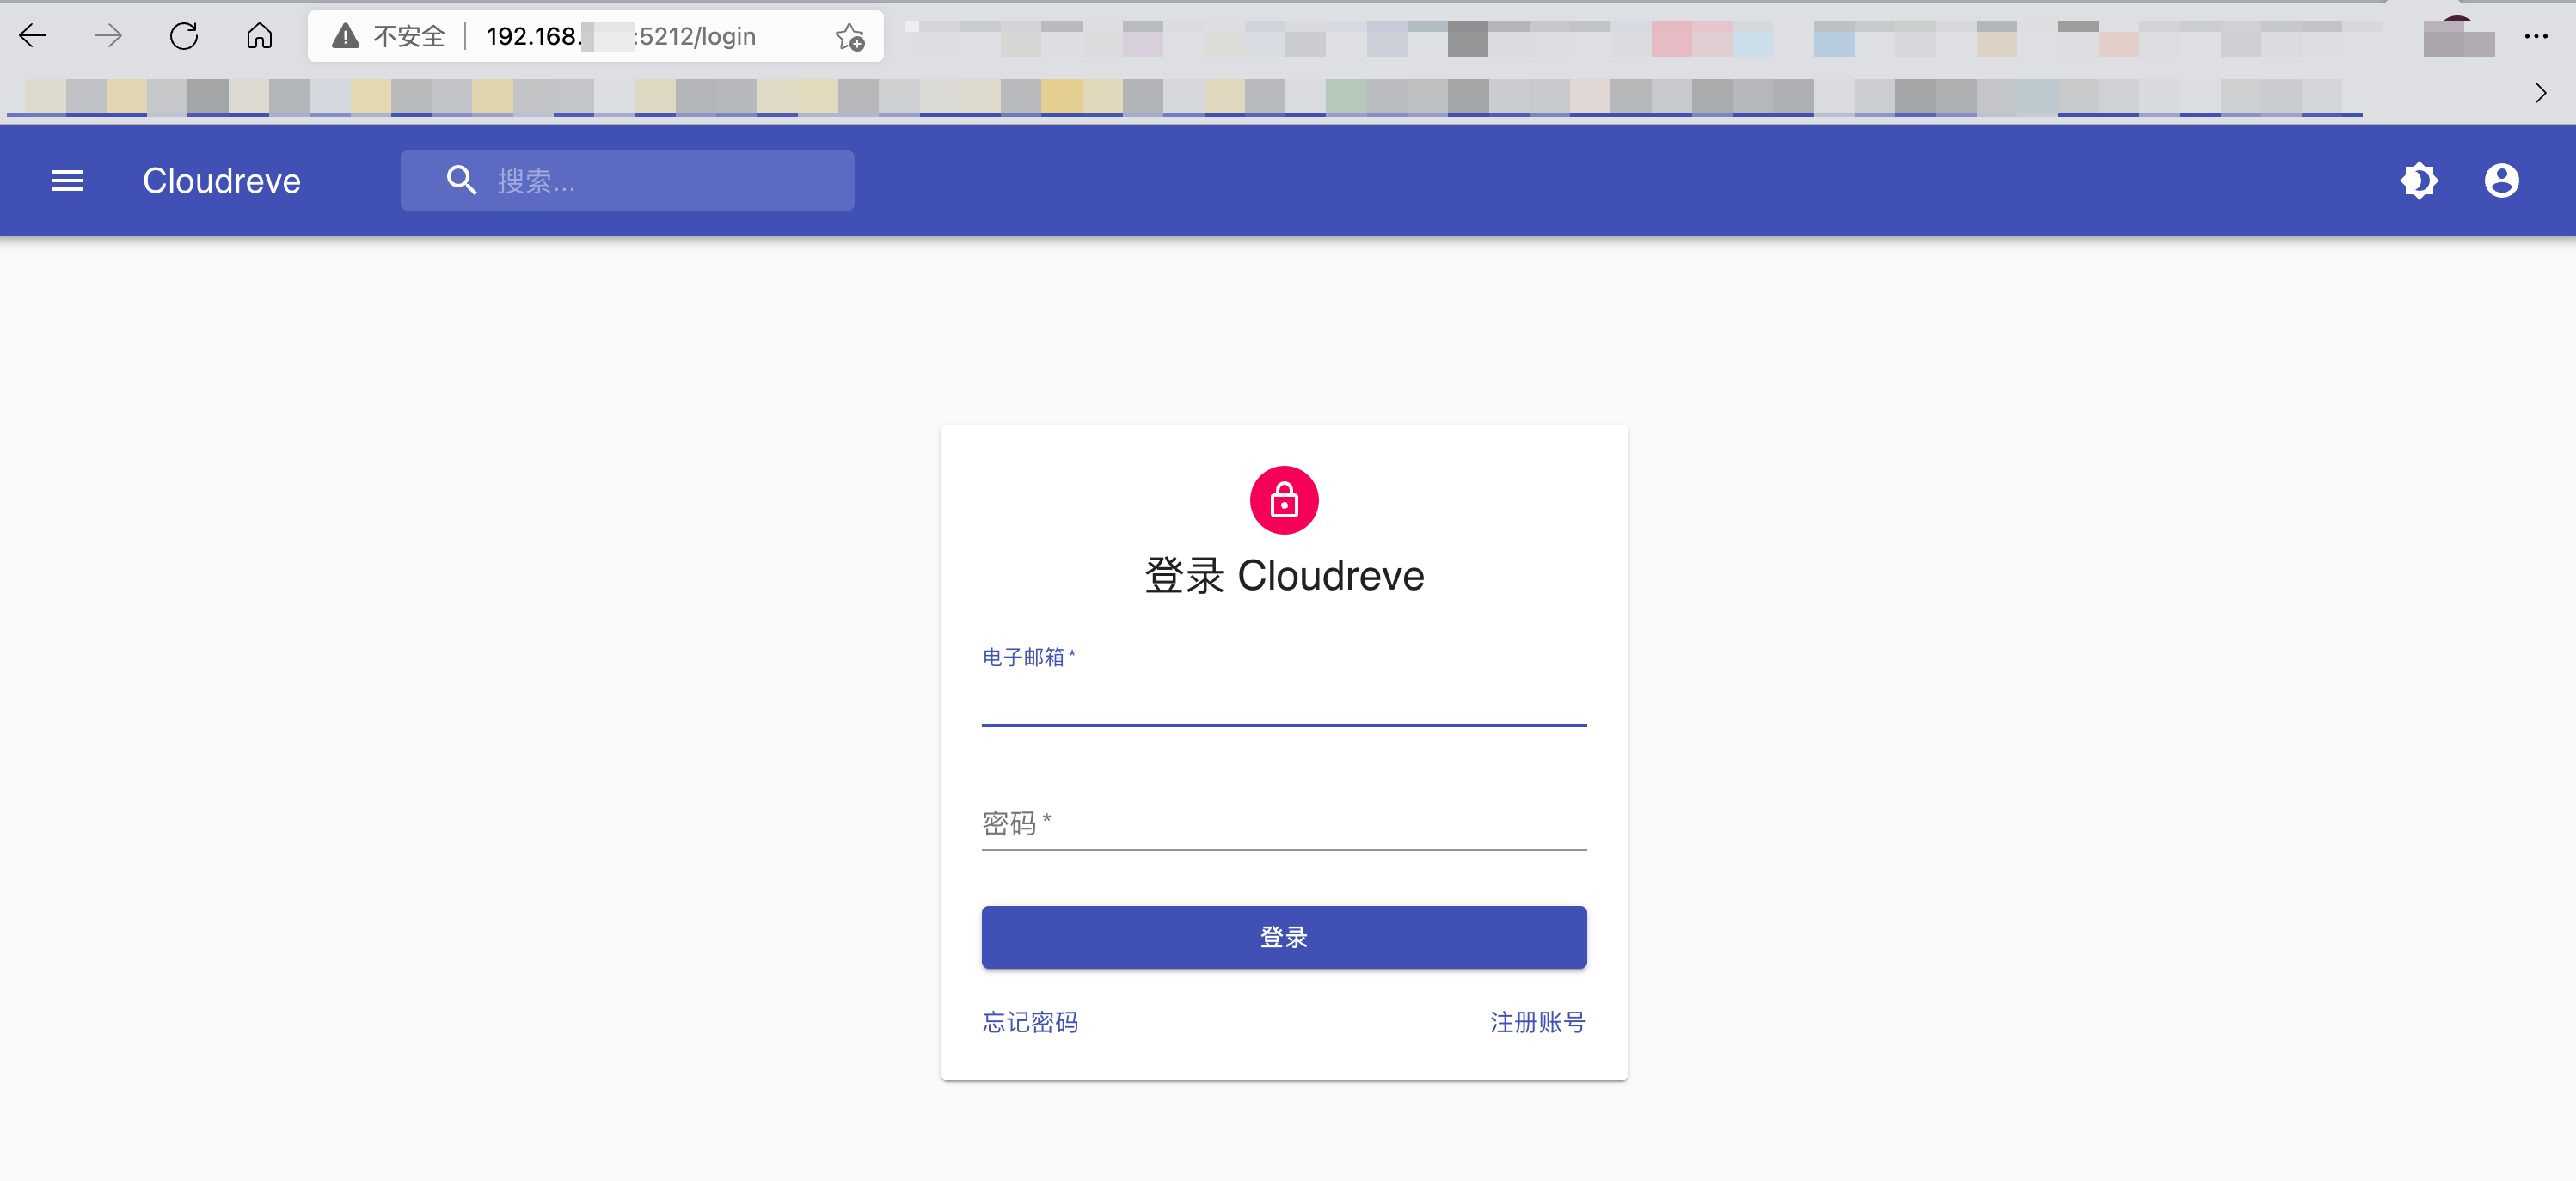
Task: Focus the 密码 password field
Action: tap(1284, 824)
